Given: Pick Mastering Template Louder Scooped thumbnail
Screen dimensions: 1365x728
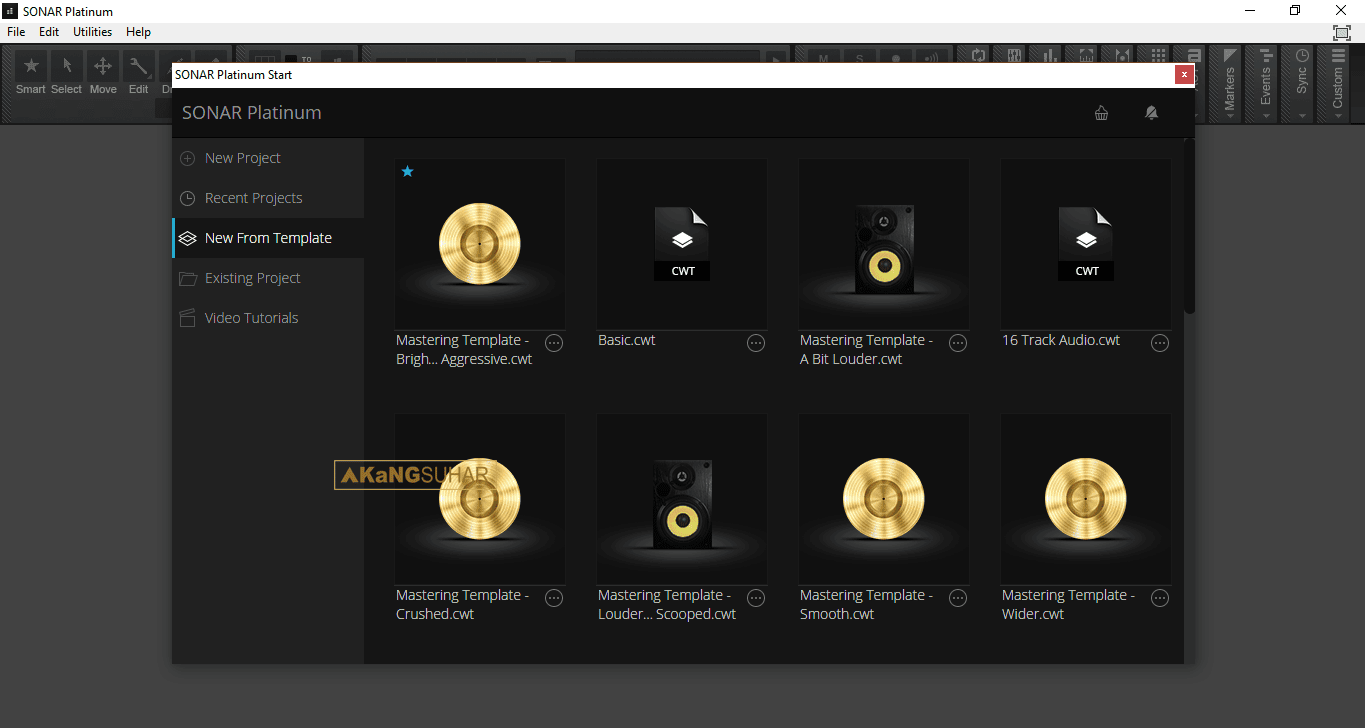Looking at the screenshot, I should [682, 499].
